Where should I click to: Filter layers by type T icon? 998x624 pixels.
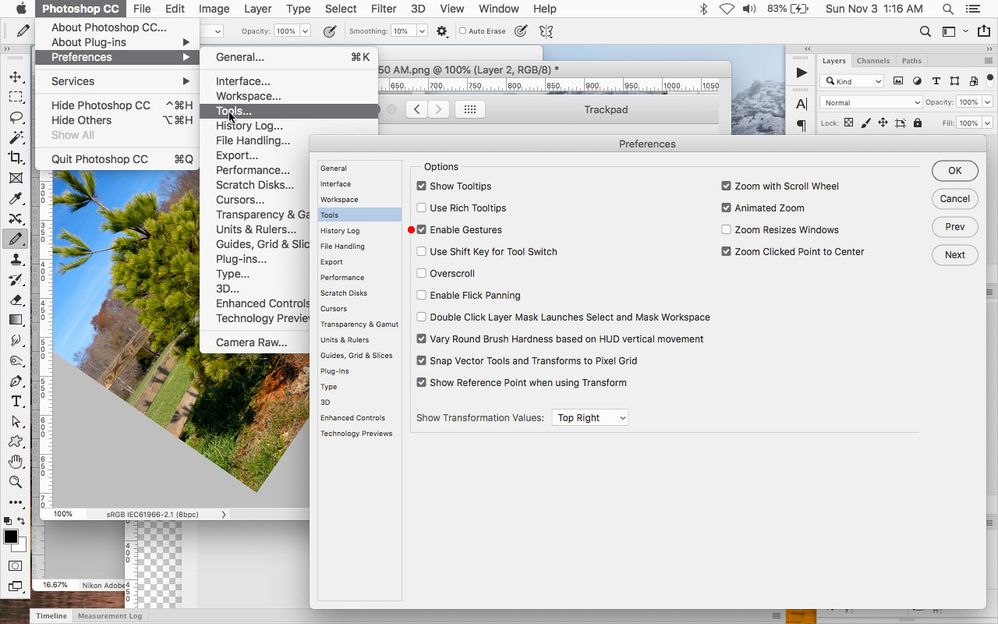tap(936, 81)
